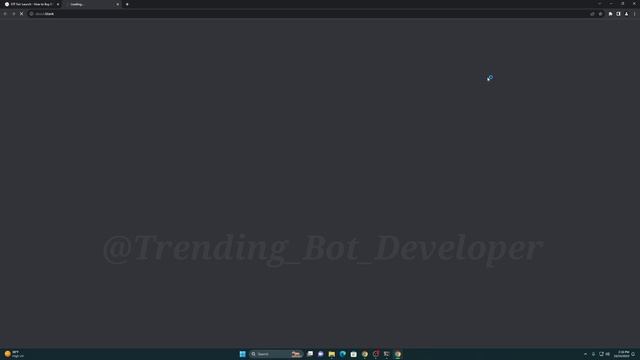Minimize the browser window
640x360 pixels.
point(611,3)
